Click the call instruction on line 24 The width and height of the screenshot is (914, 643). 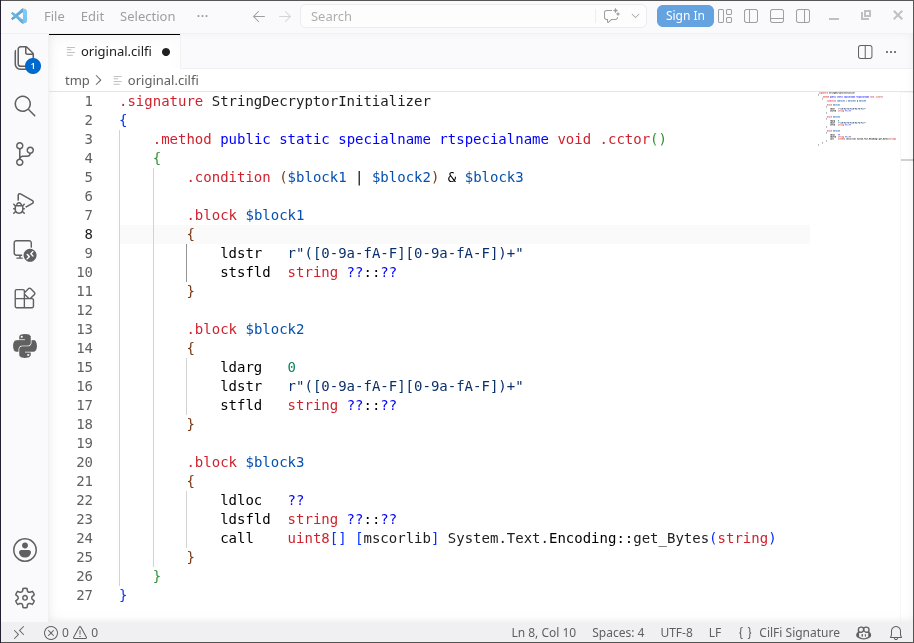[x=237, y=538]
